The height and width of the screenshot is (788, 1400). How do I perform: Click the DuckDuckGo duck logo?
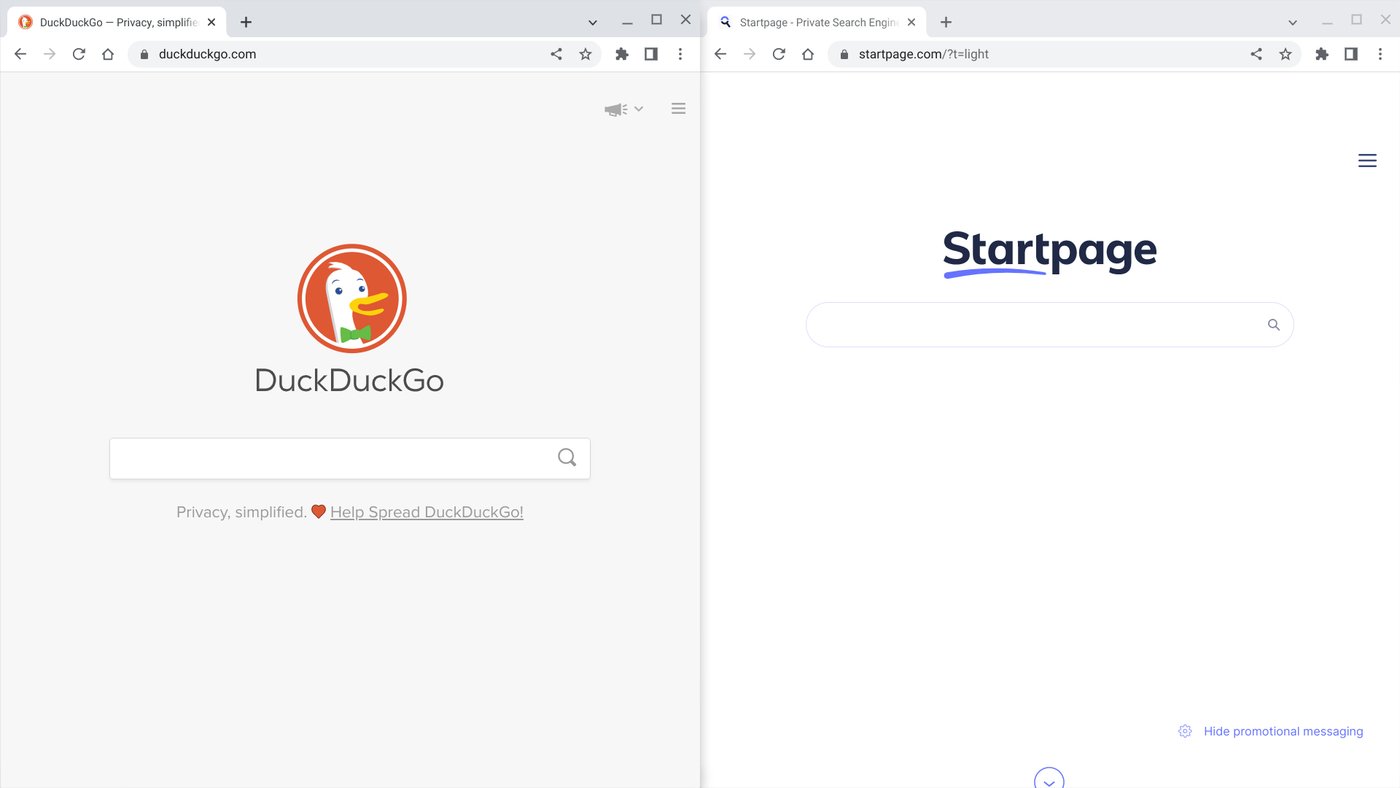(351, 298)
